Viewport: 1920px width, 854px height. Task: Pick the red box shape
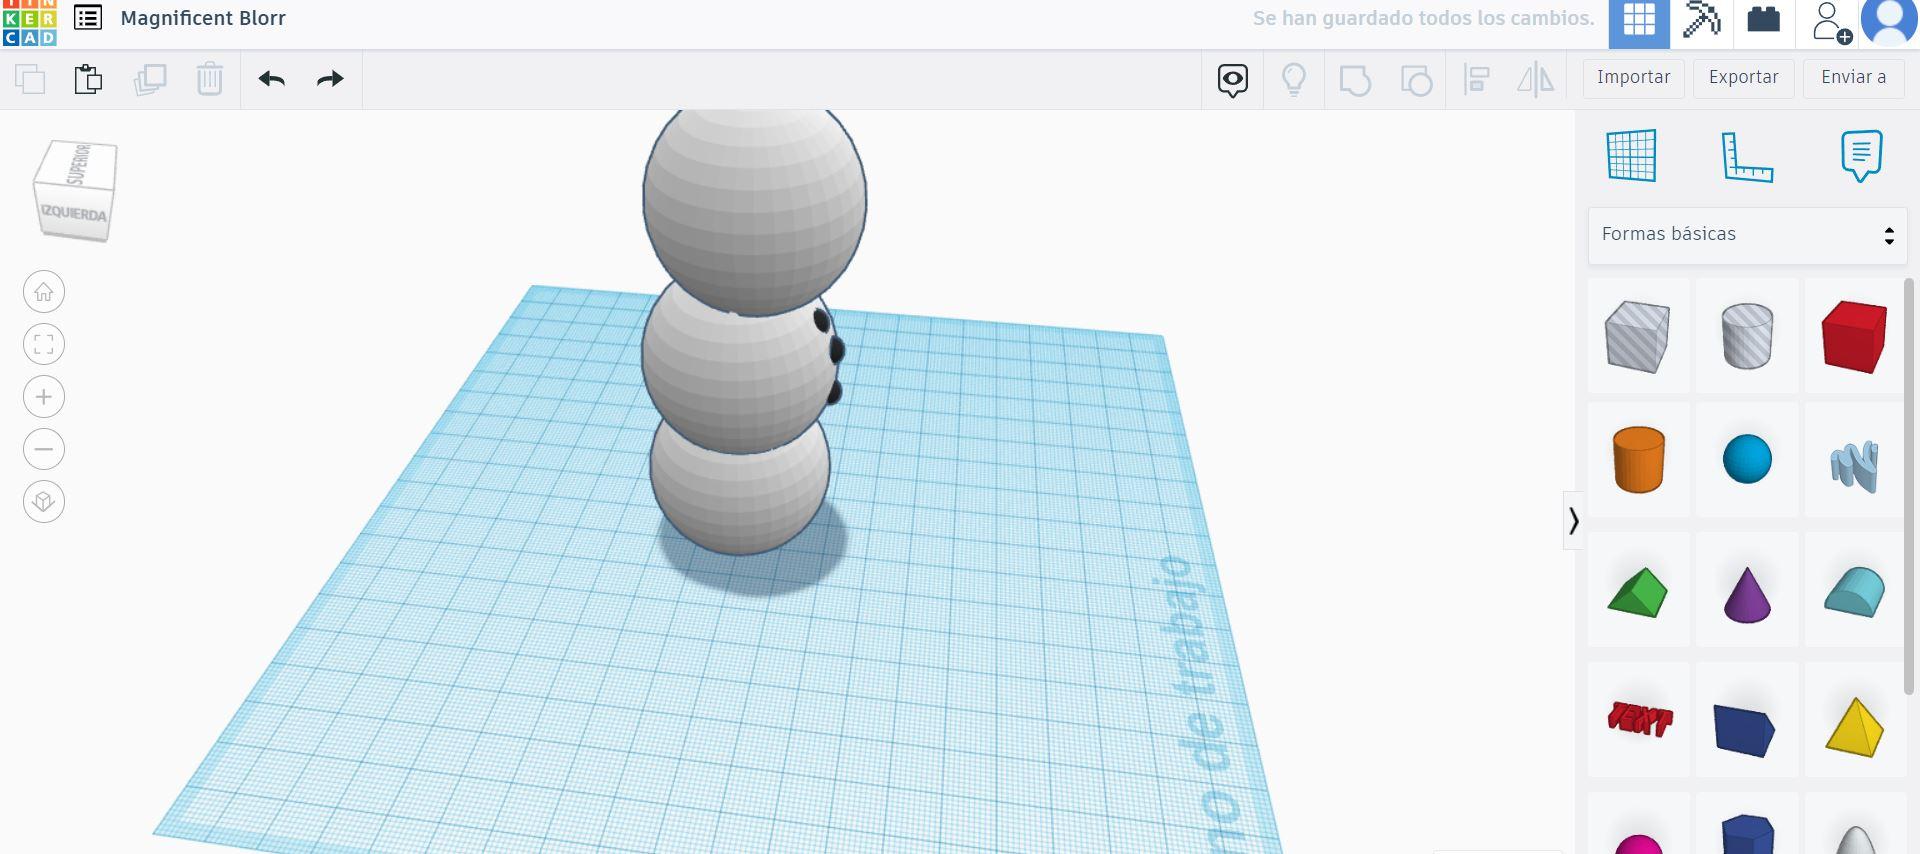pos(1855,336)
